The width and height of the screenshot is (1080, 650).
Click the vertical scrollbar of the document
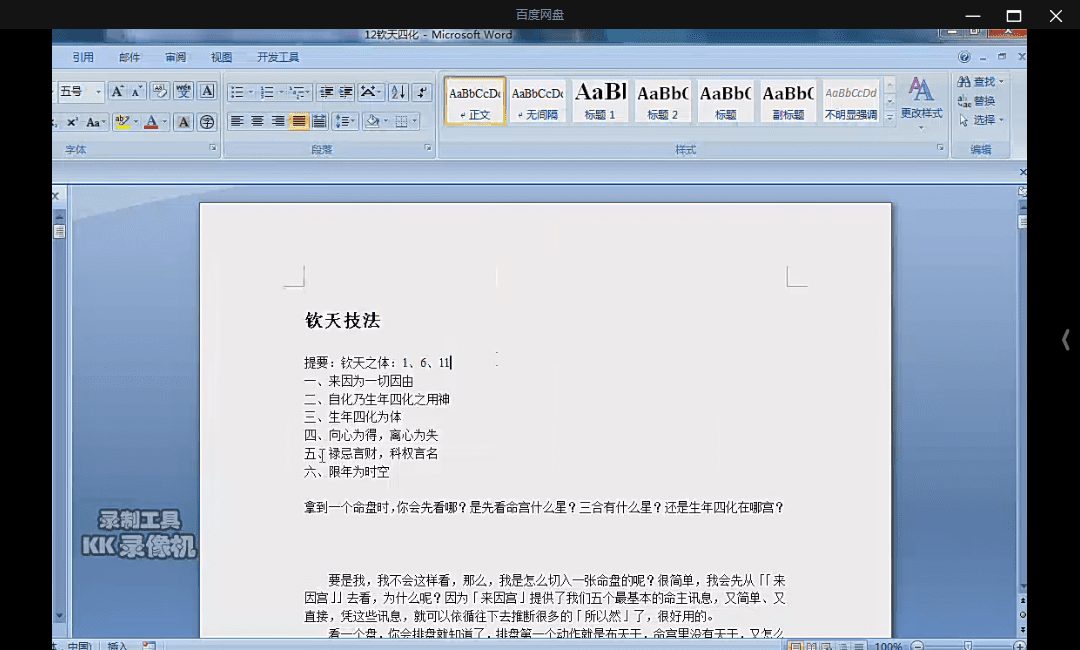(x=1022, y=400)
